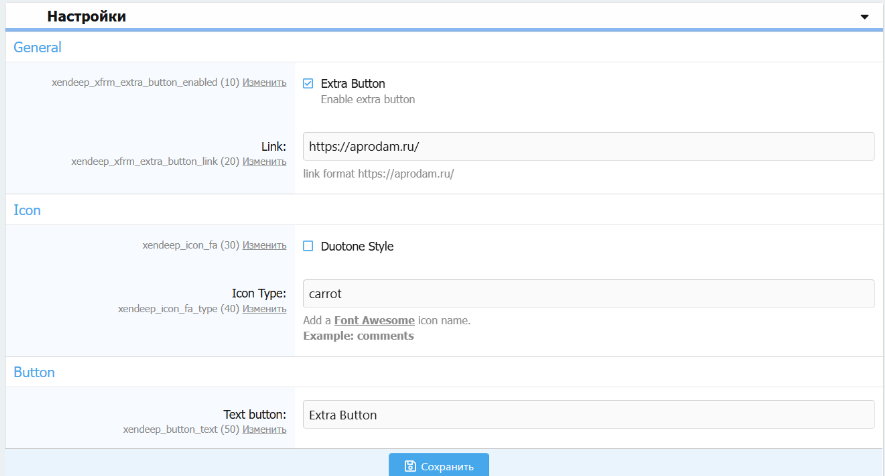The height and width of the screenshot is (476, 885).
Task: Click the Button section heading
Action: (x=34, y=372)
